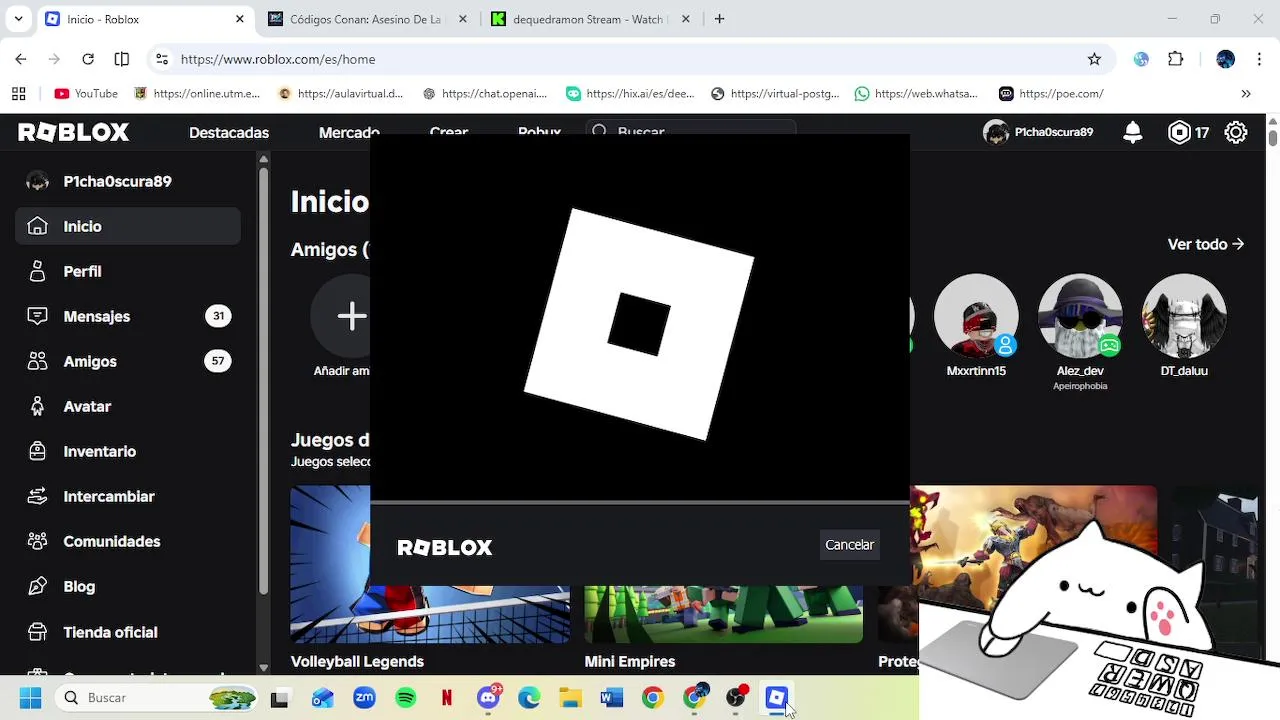Open Roblox app in taskbar

click(x=776, y=698)
